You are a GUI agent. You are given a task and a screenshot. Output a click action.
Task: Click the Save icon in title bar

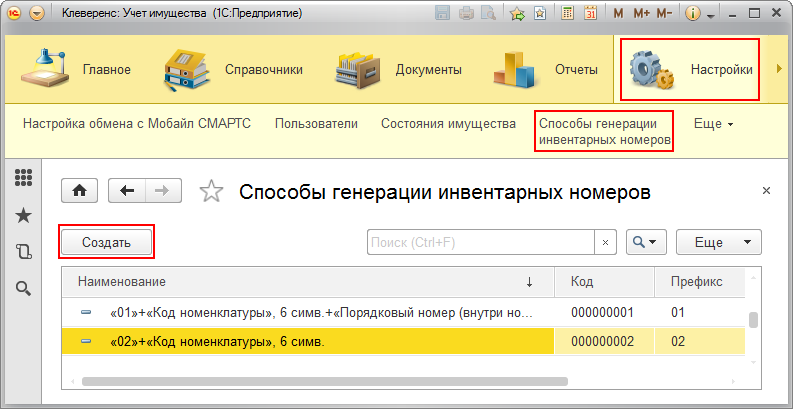coord(443,14)
